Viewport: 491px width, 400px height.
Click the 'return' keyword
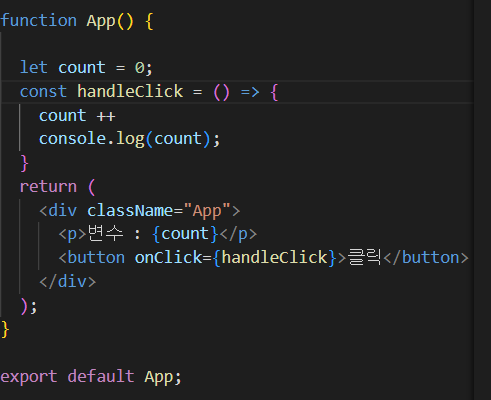pyautogui.click(x=48, y=187)
